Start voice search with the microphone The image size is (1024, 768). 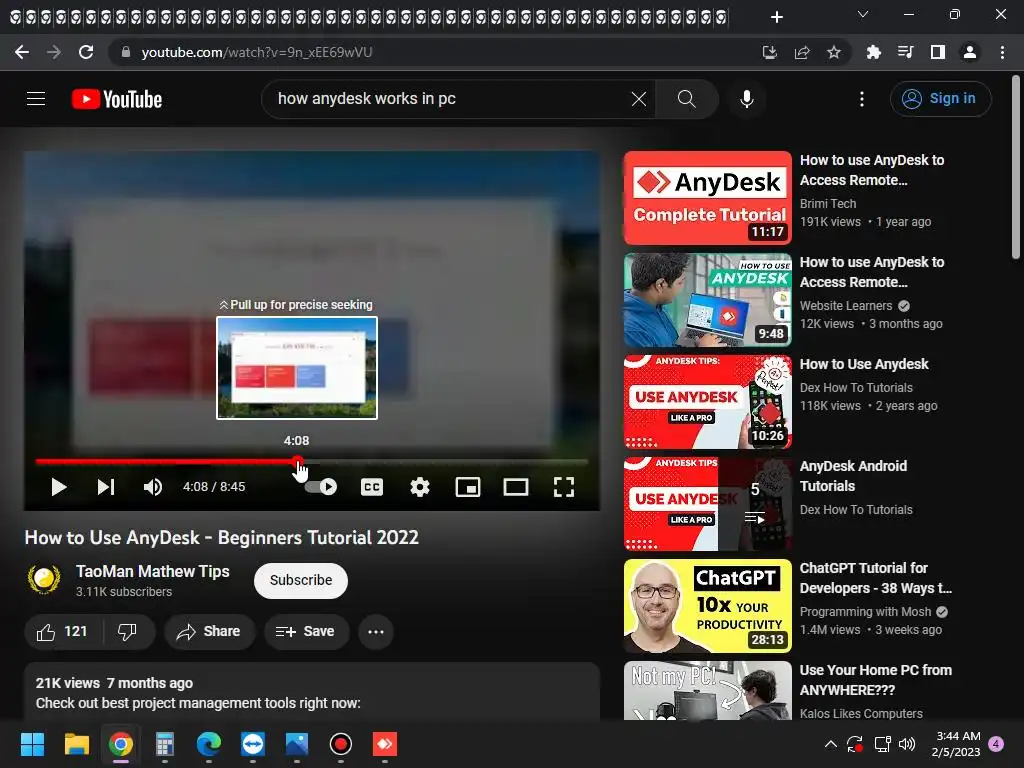746,99
